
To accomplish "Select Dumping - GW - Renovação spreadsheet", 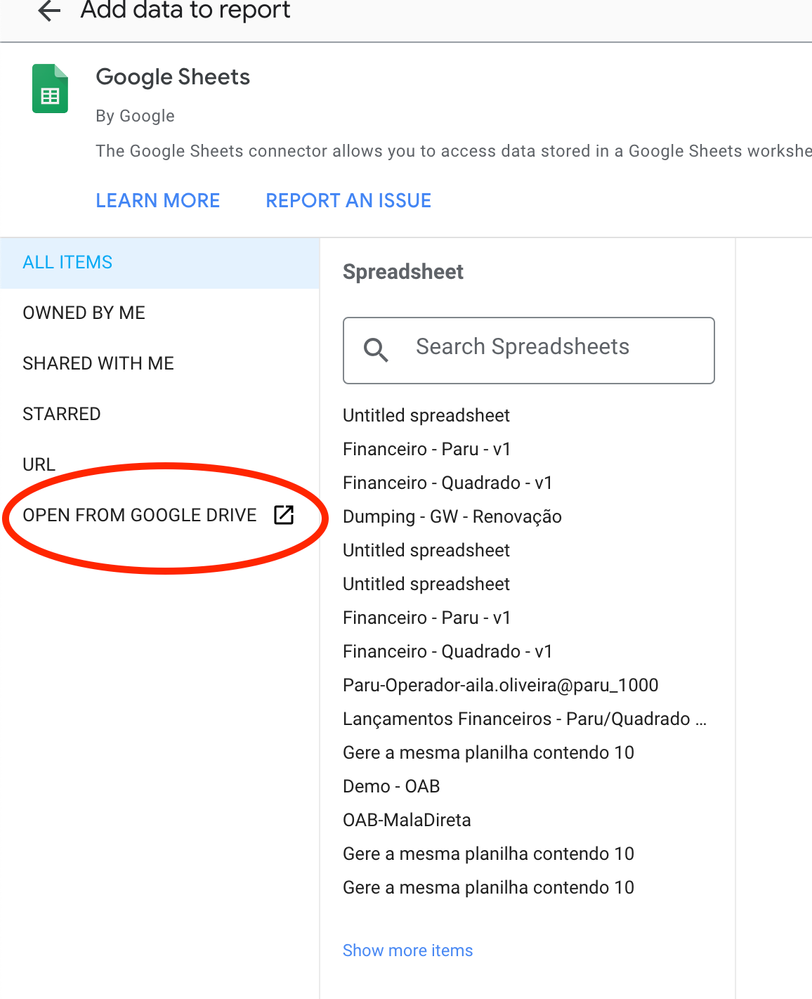I will pyautogui.click(x=452, y=517).
